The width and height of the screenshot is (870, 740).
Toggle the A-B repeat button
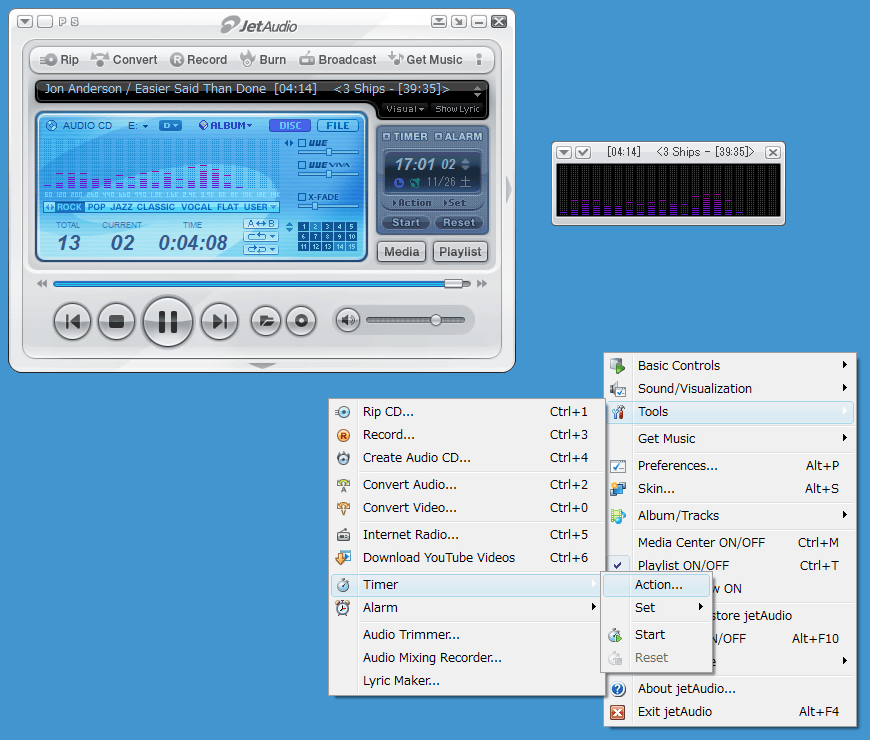(260, 224)
